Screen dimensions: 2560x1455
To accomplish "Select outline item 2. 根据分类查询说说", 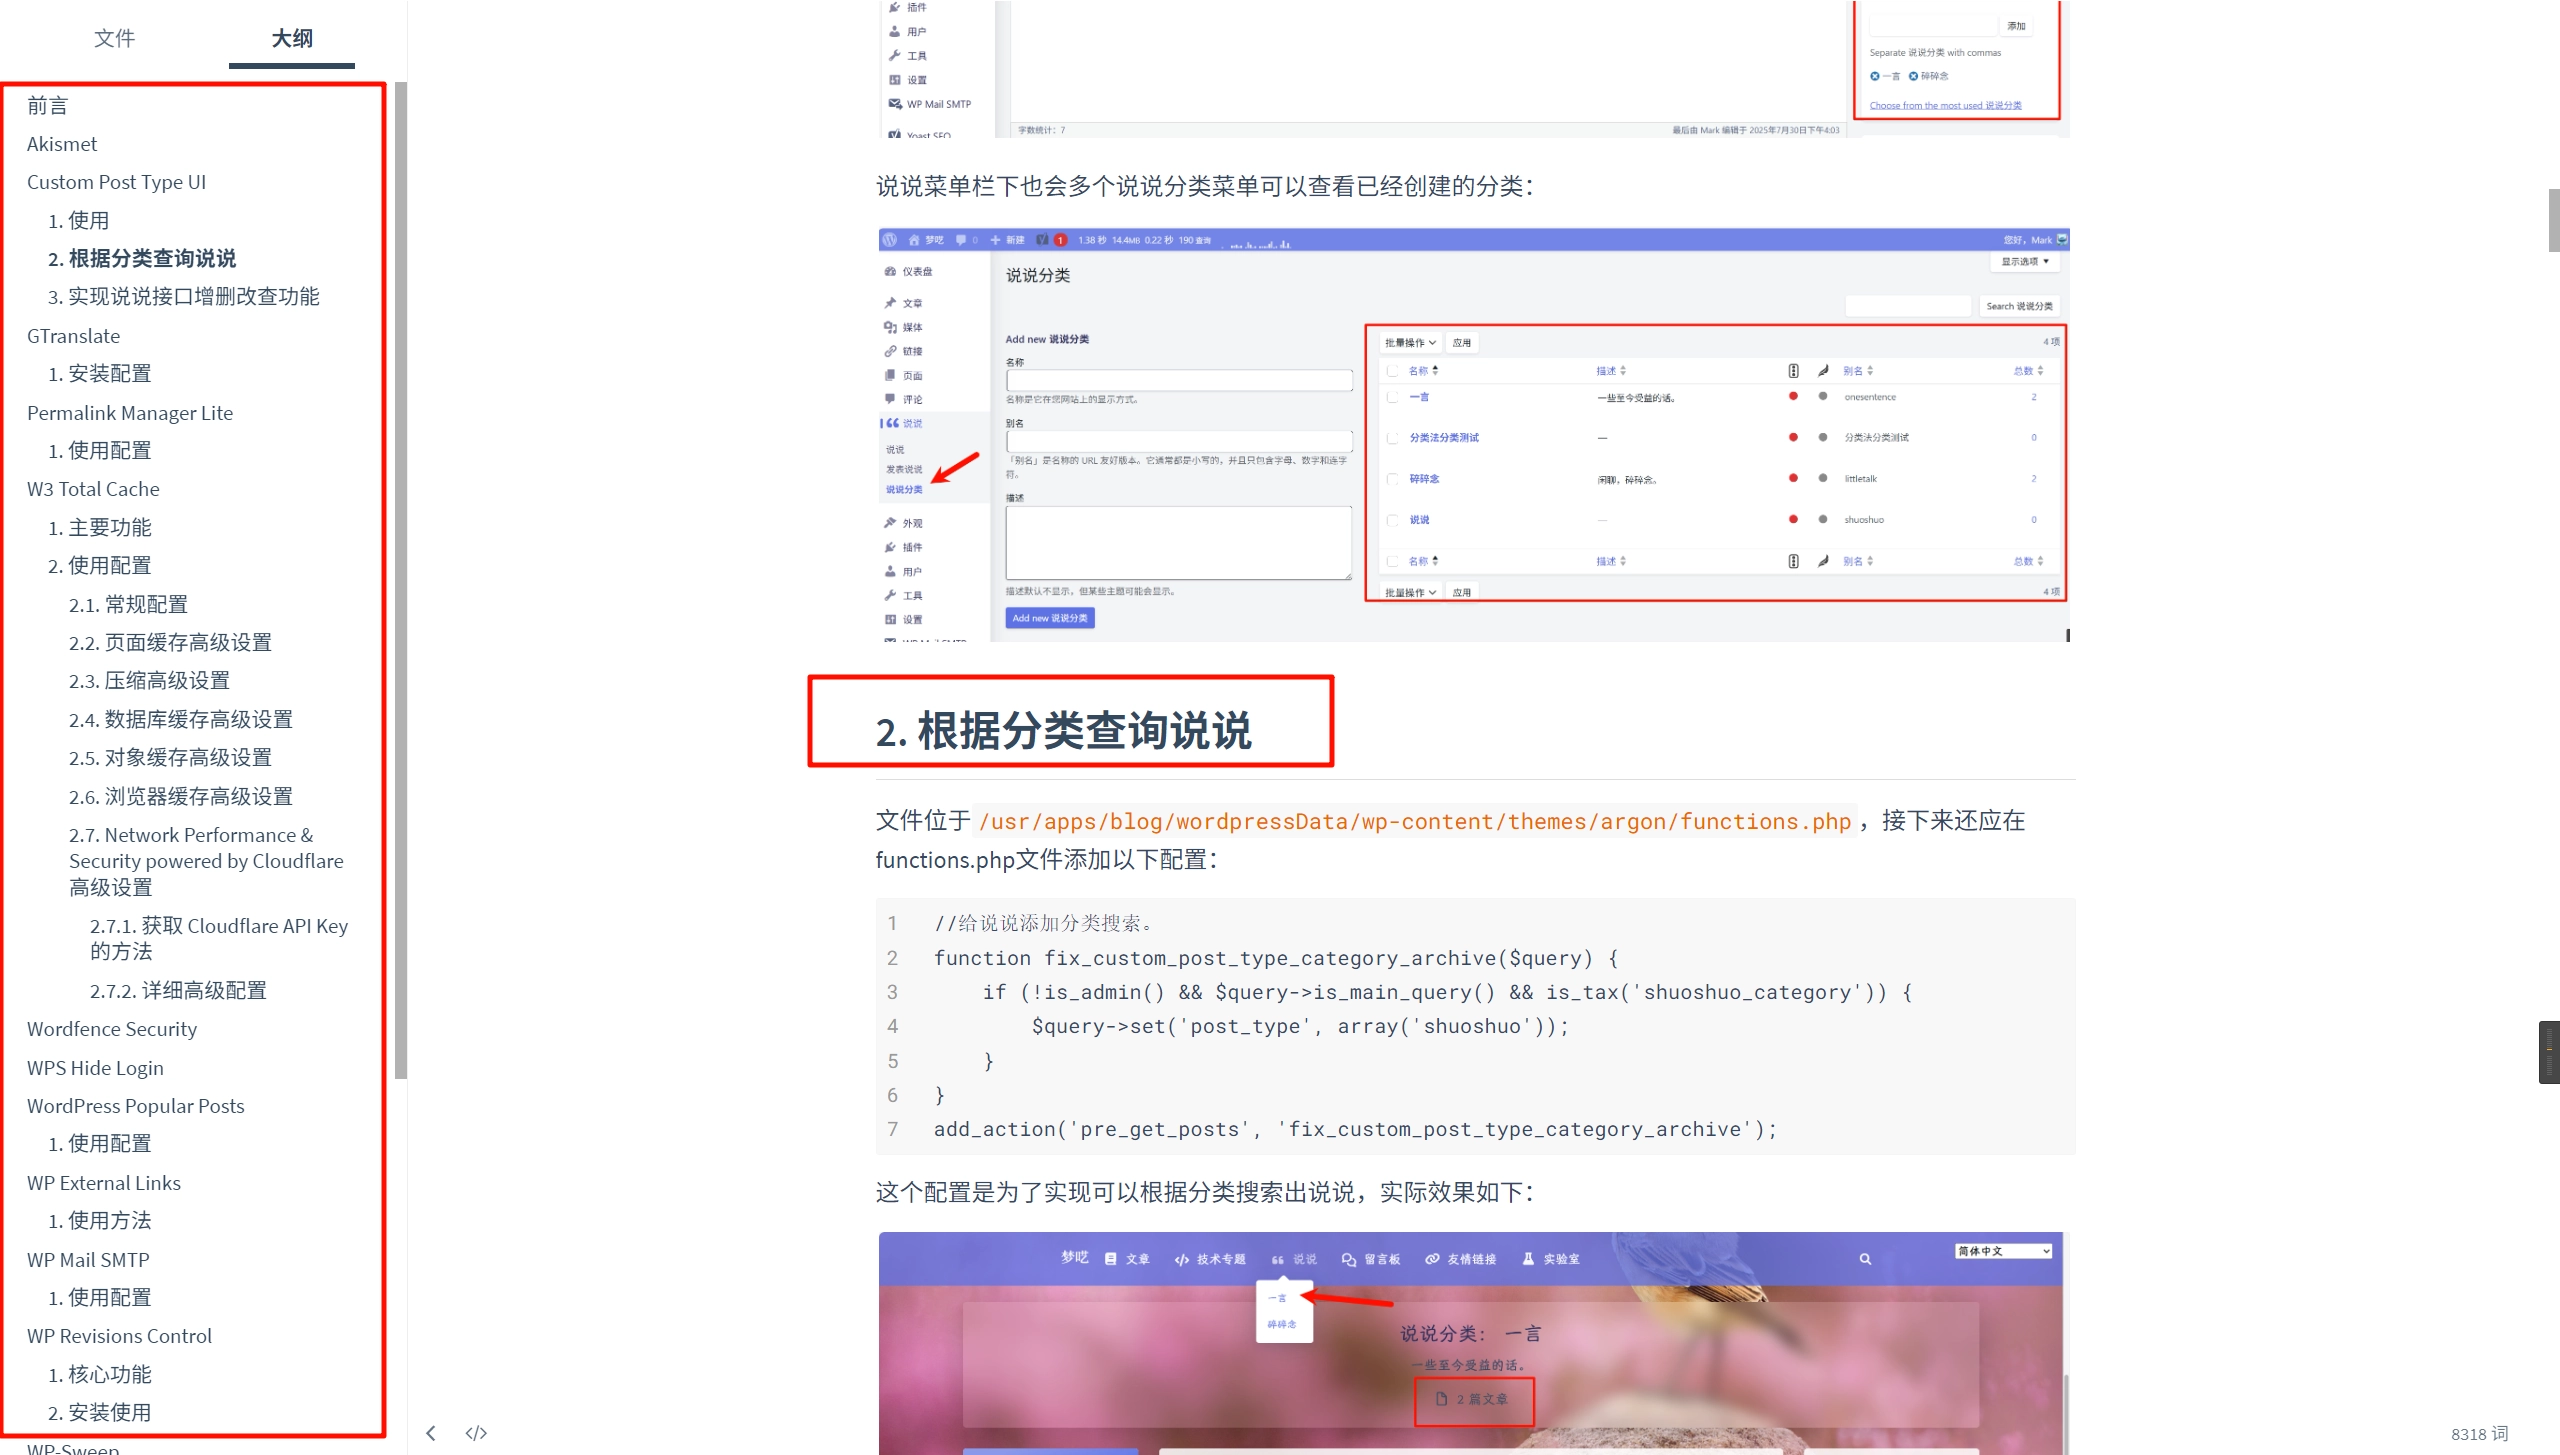I will click(142, 258).
